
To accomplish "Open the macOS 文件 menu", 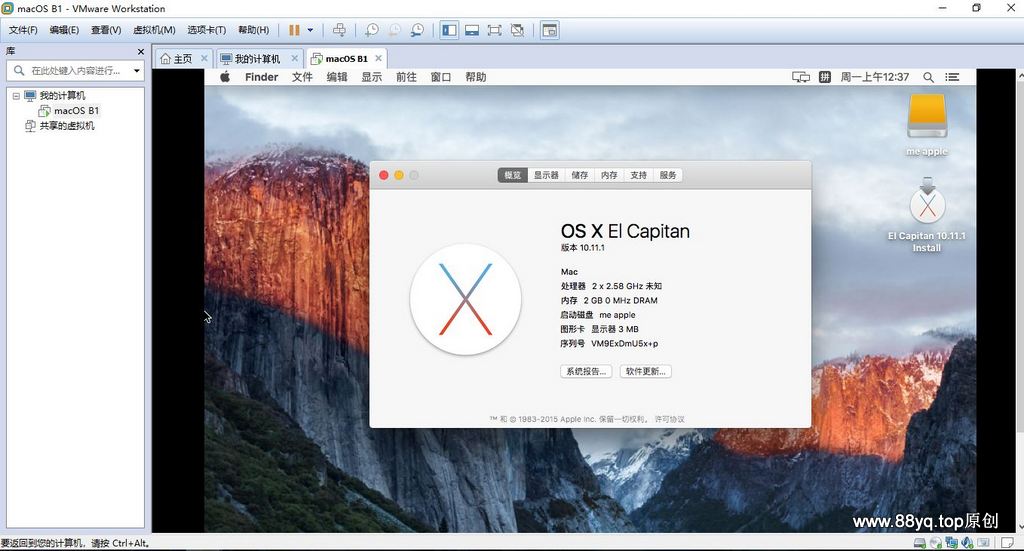I will click(302, 77).
